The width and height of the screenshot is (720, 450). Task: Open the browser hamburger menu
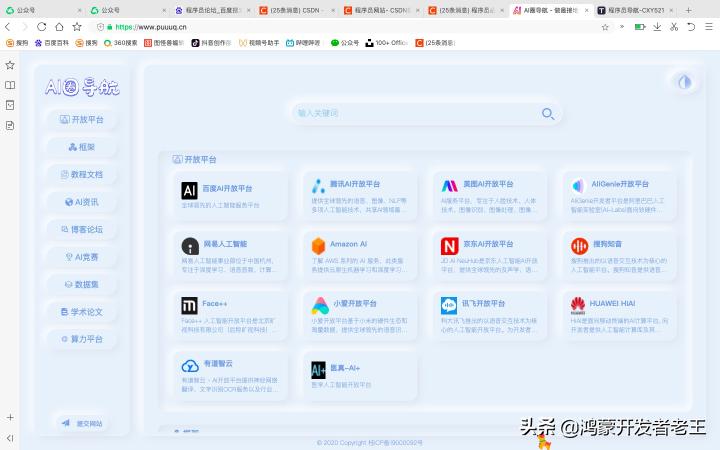click(x=709, y=27)
